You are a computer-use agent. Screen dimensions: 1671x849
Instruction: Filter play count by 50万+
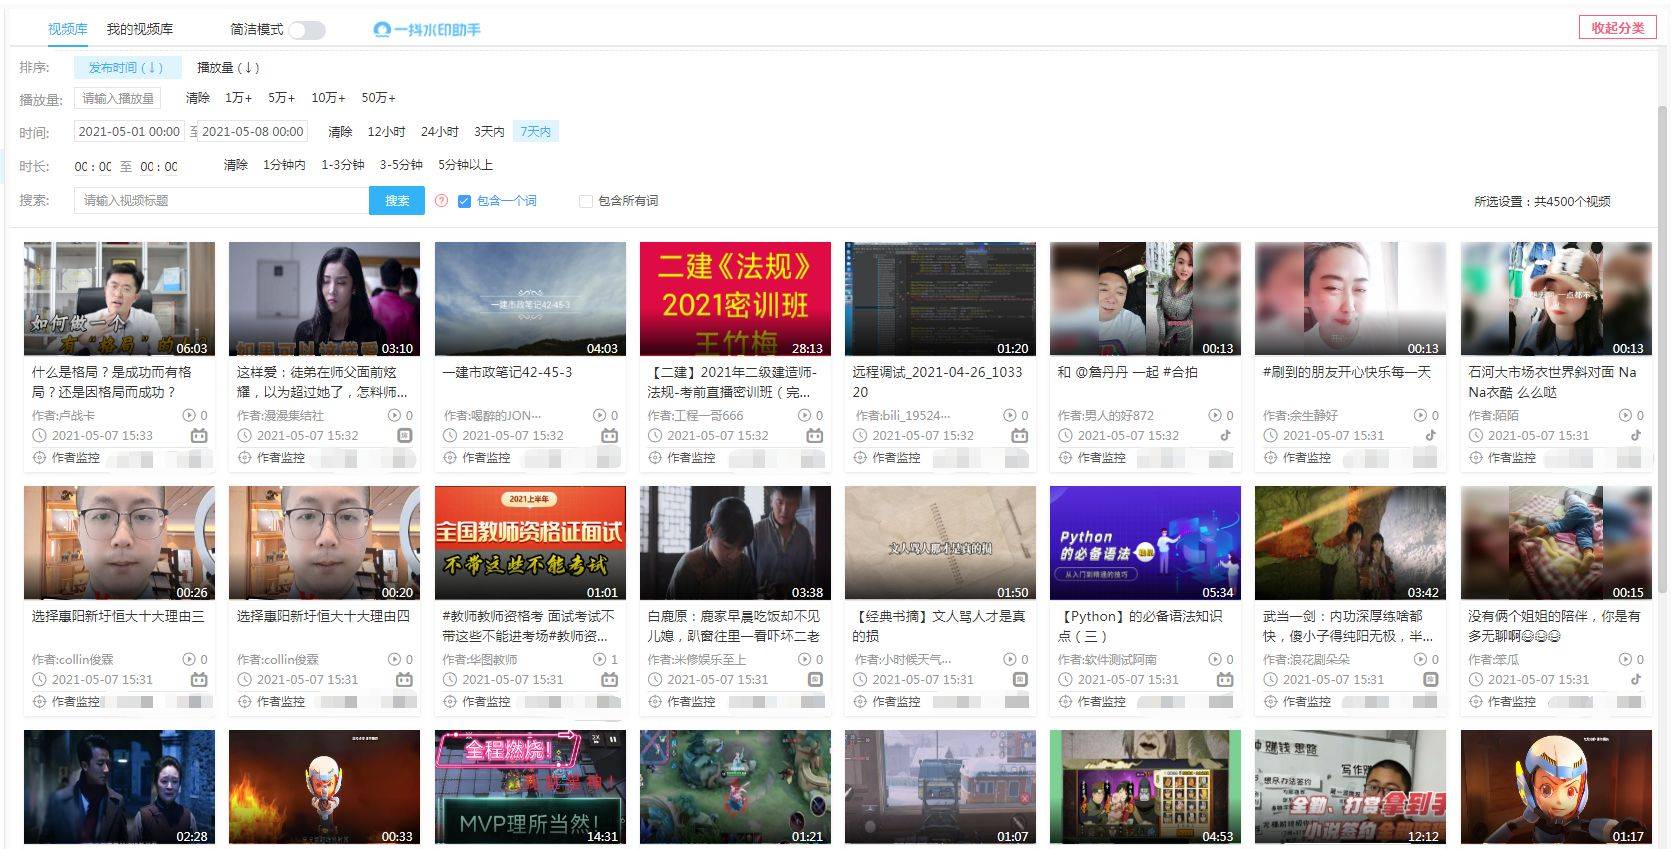pyautogui.click(x=378, y=98)
